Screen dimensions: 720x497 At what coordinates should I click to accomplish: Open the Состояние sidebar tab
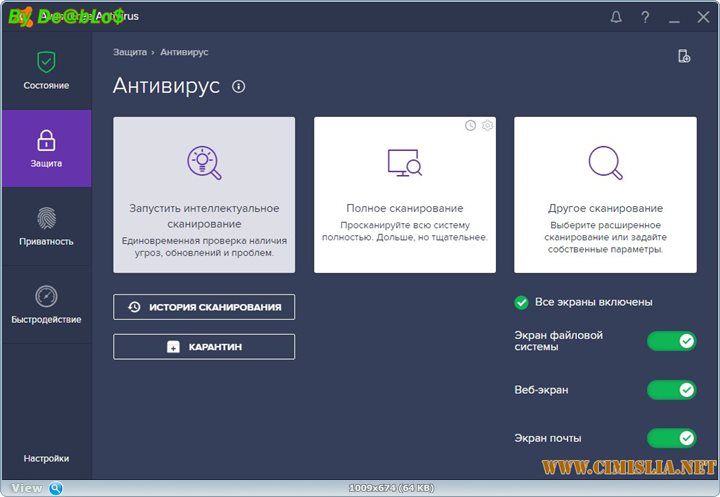click(x=46, y=71)
